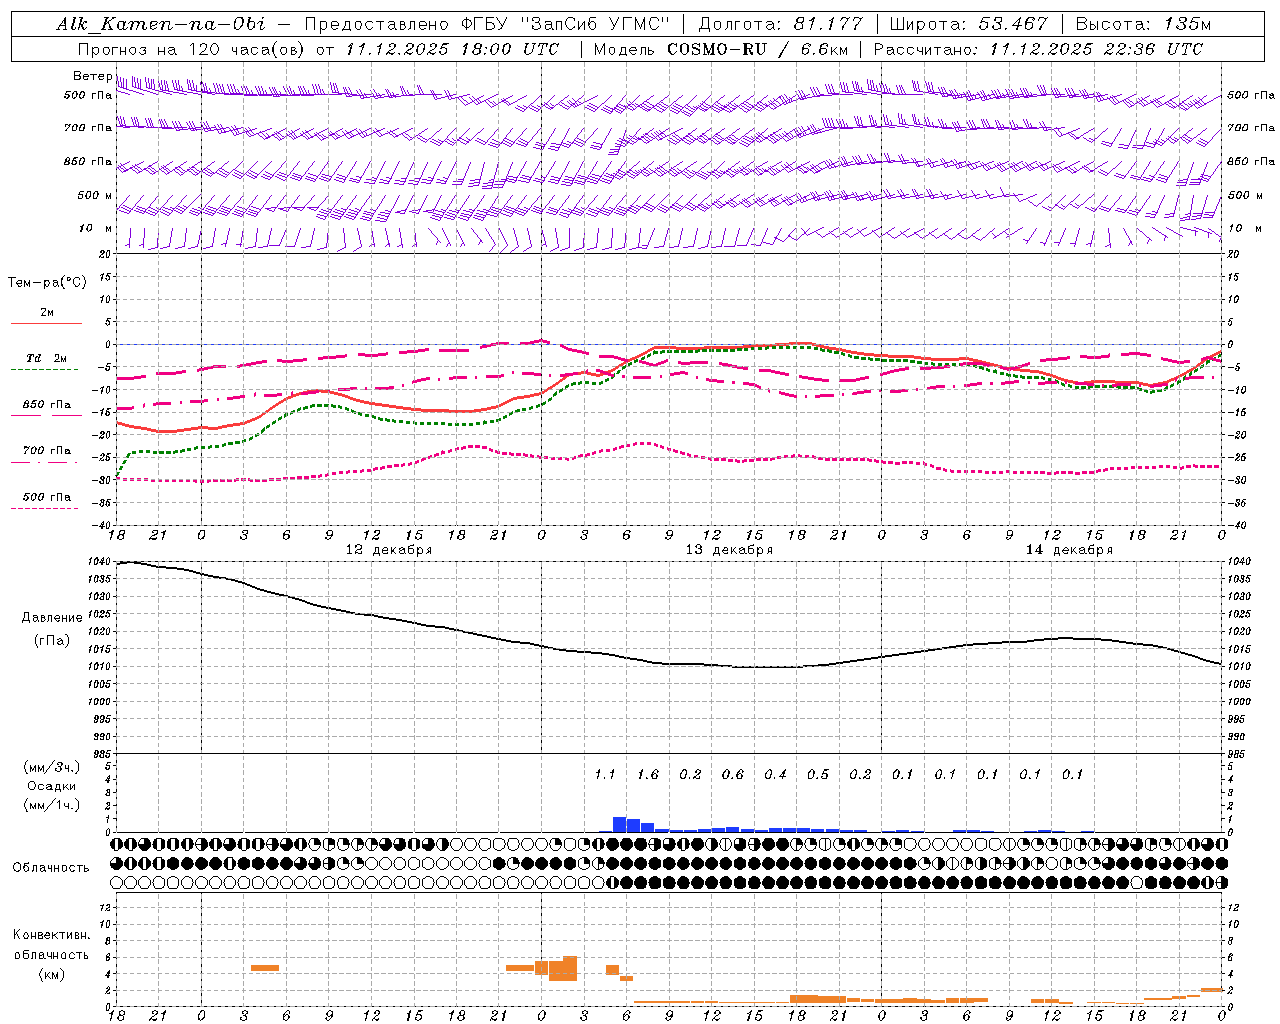The image size is (1280, 1024).
Task: Click the 0.5 precipitation value
Action: click(x=818, y=775)
